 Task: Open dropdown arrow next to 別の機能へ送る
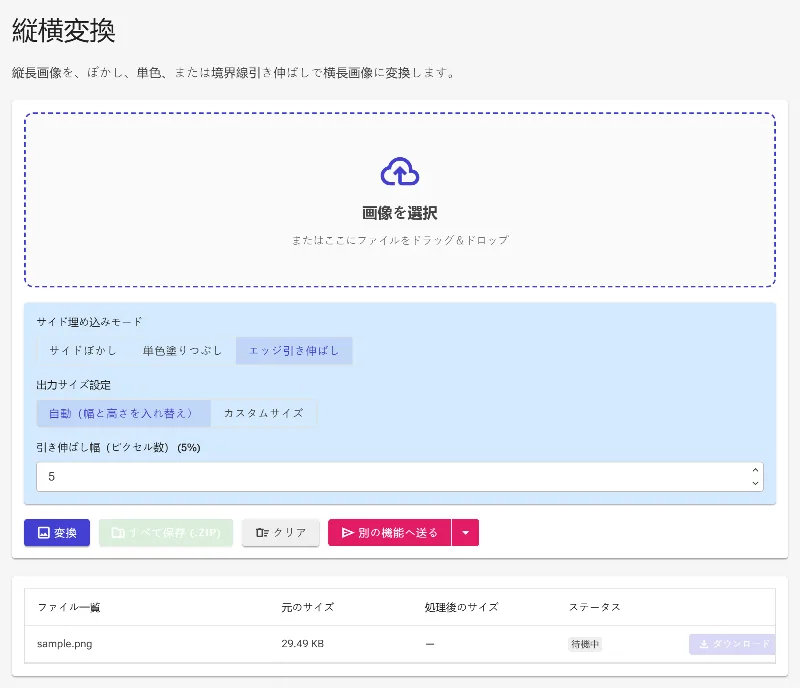point(465,533)
